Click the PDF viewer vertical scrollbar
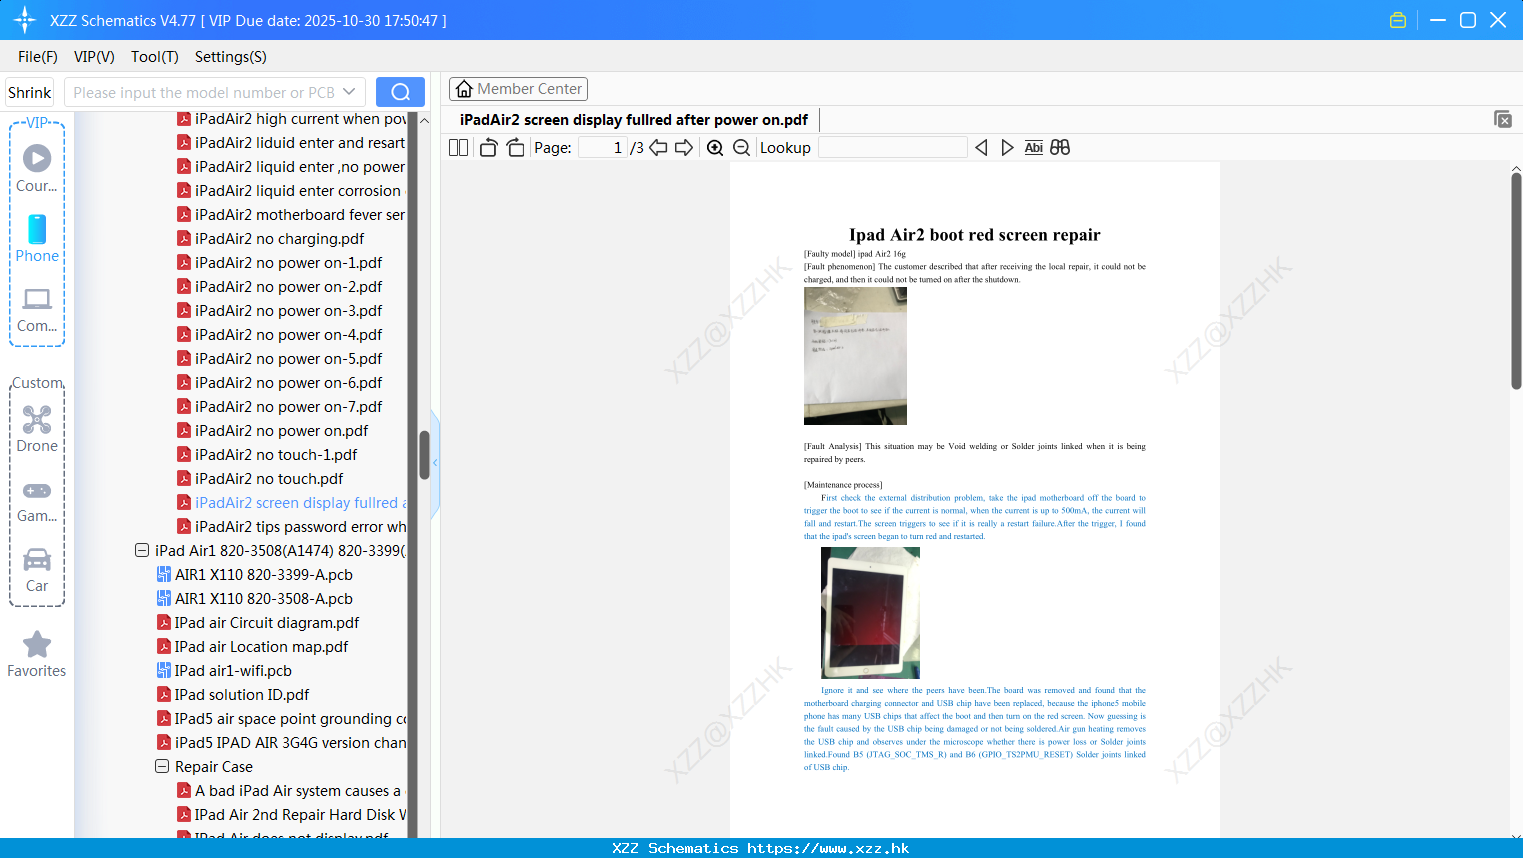Image resolution: width=1523 pixels, height=858 pixels. click(1516, 280)
